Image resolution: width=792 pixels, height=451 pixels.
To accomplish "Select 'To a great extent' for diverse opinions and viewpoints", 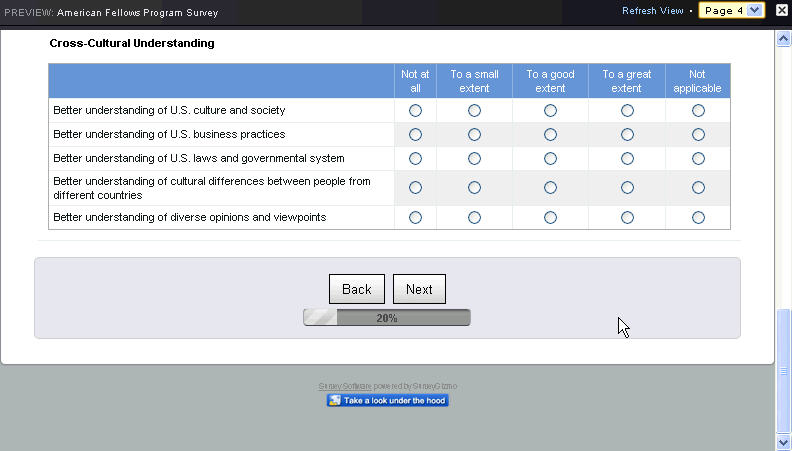I will [x=627, y=218].
